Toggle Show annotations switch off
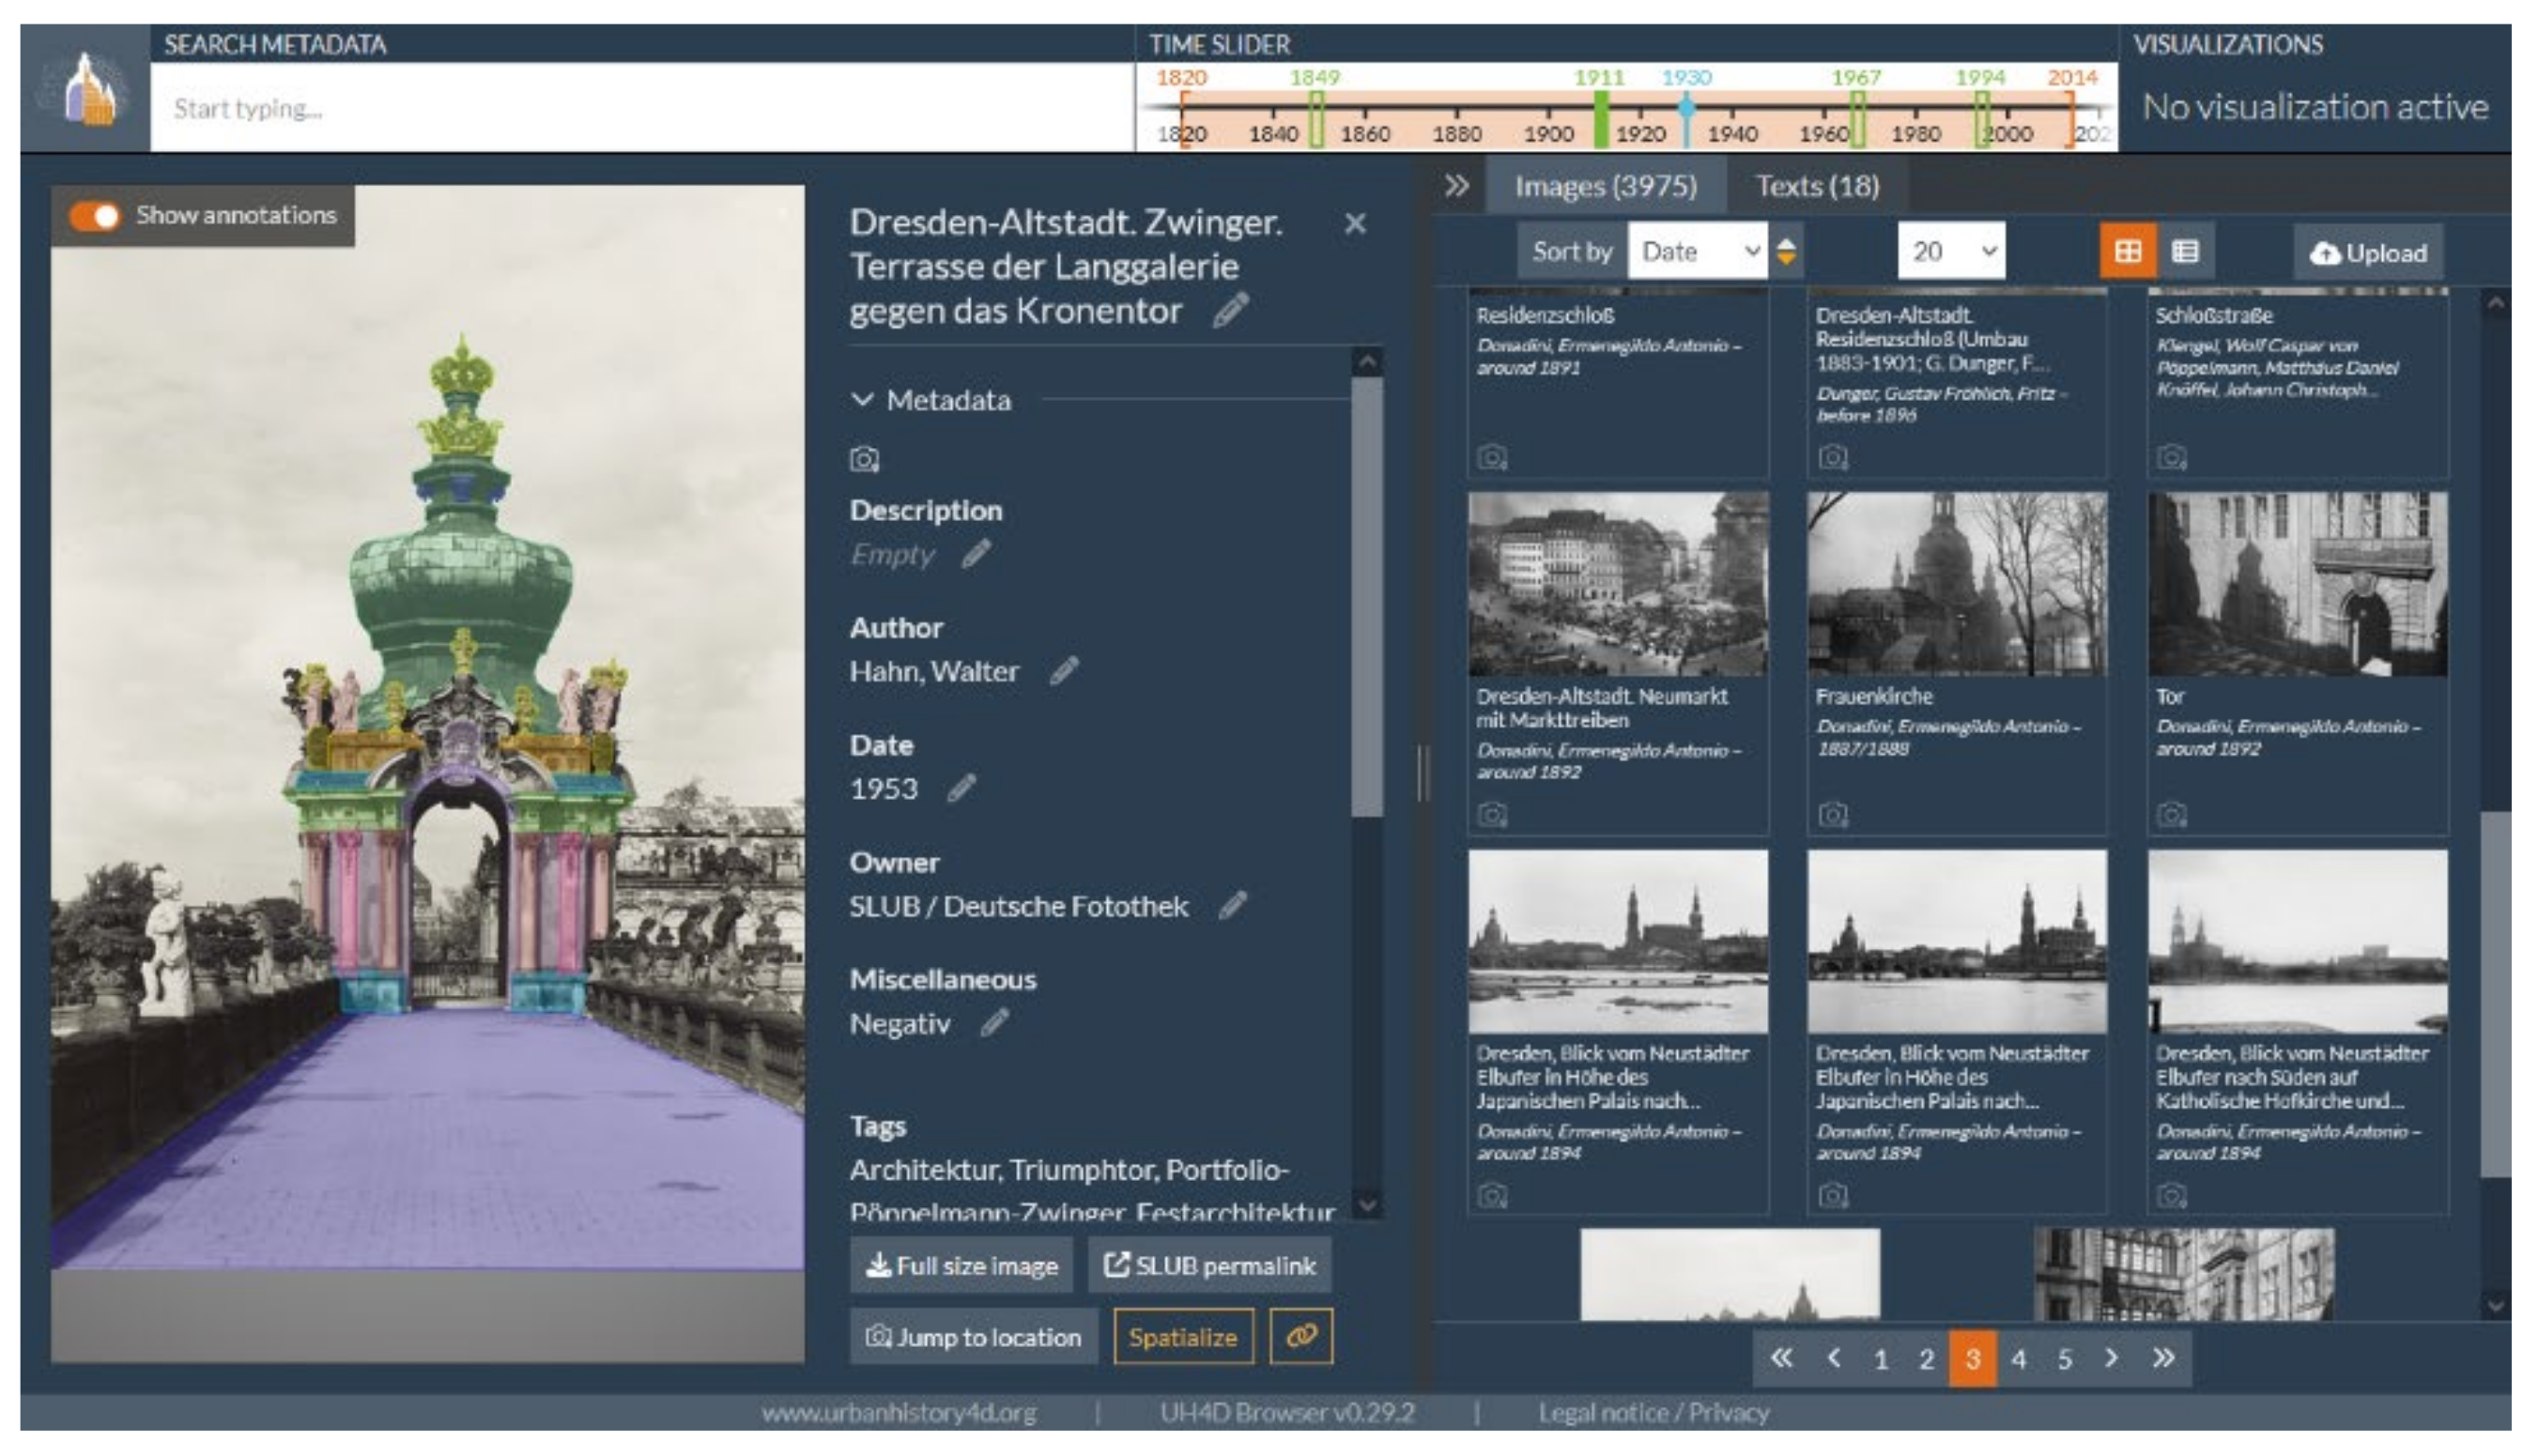Viewport: 2538px width, 1456px height. (95, 216)
